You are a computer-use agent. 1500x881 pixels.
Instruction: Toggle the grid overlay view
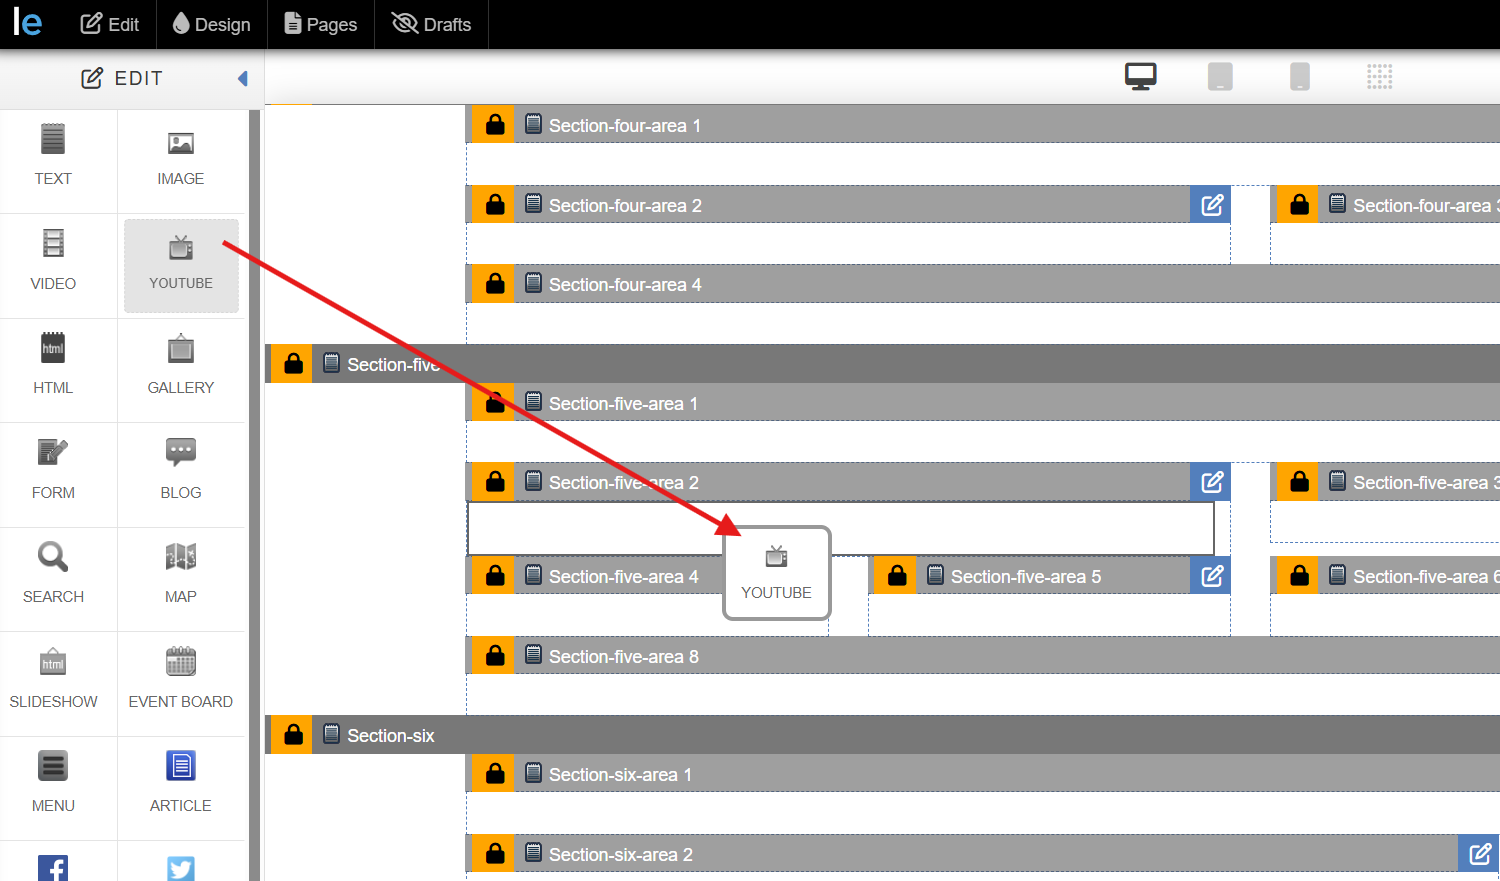(1380, 77)
